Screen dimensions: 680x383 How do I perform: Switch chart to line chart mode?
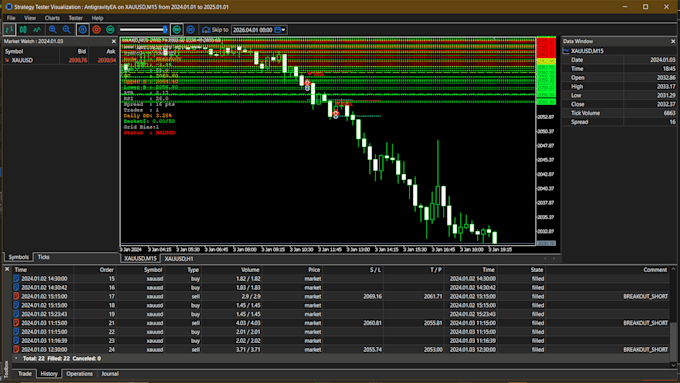click(x=37, y=29)
